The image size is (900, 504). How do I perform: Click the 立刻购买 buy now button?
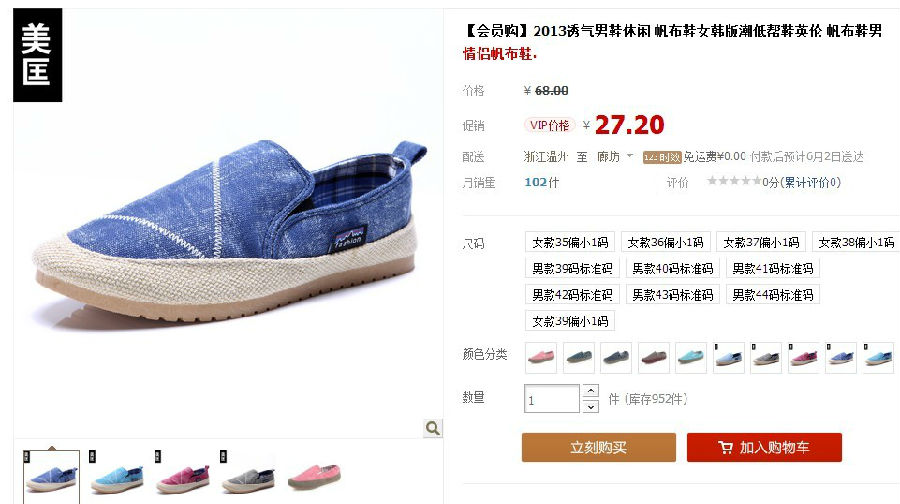pyautogui.click(x=599, y=448)
